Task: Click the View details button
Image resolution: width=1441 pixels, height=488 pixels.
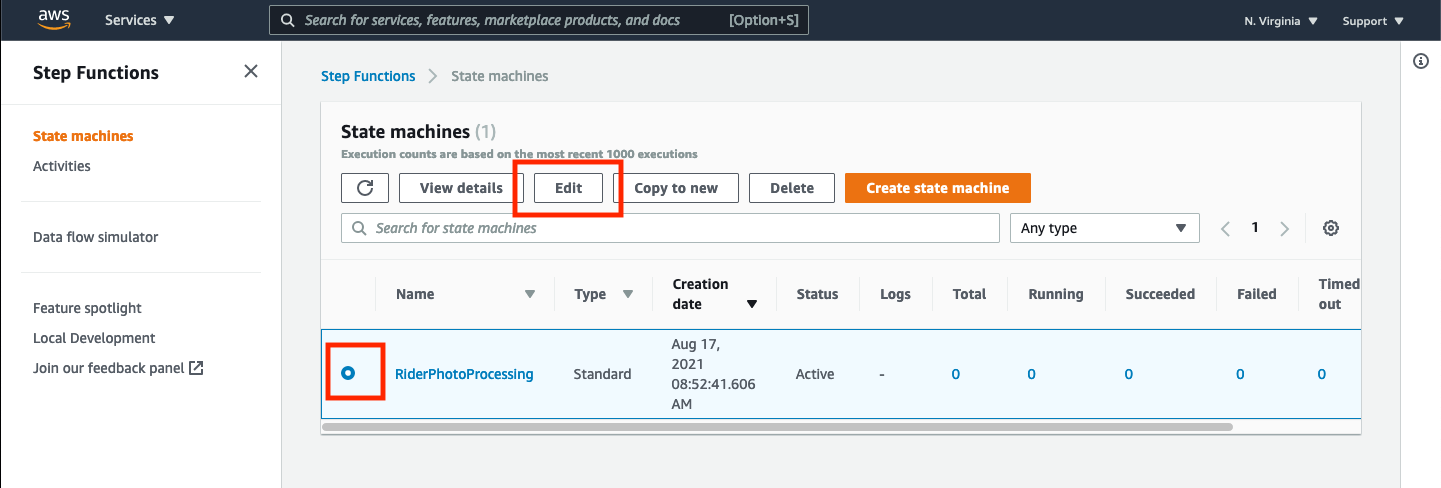Action: coord(461,188)
